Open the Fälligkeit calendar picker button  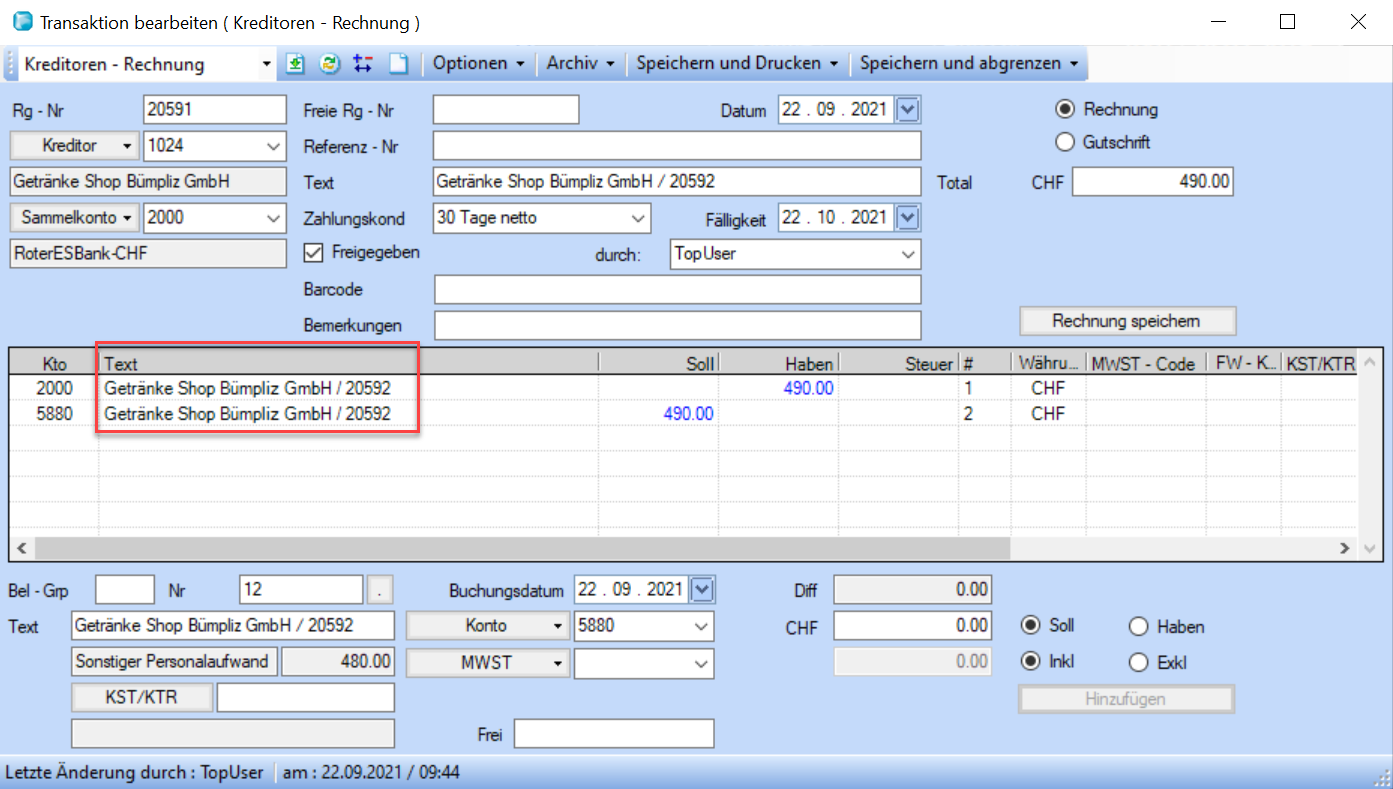[908, 217]
